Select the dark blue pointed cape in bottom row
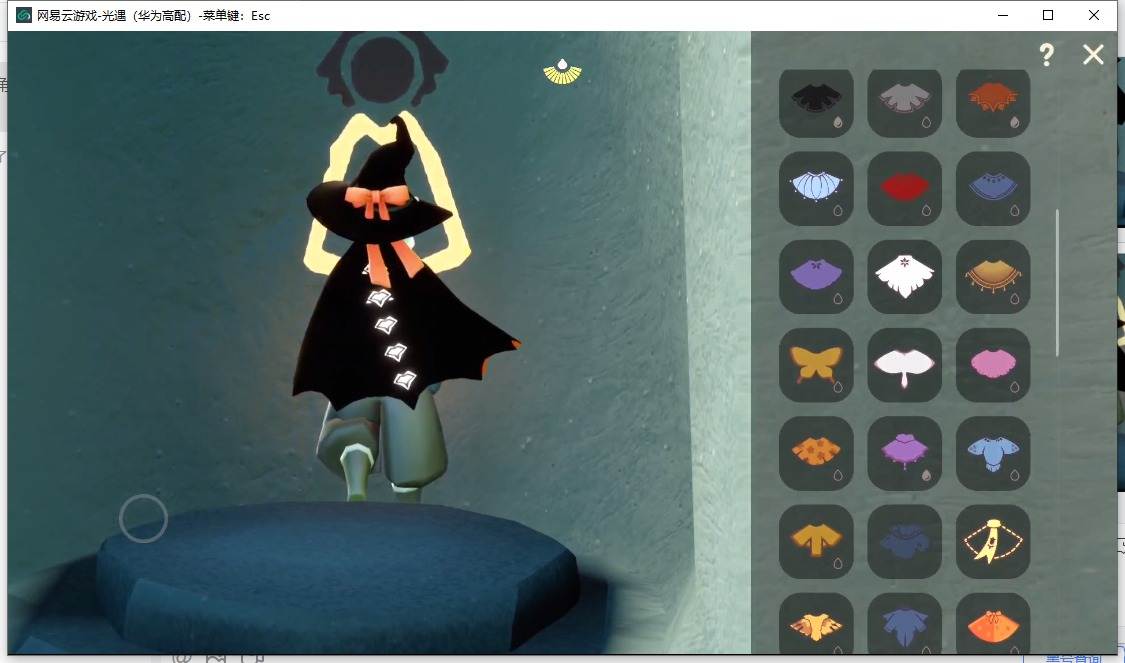The height and width of the screenshot is (663, 1125). pyautogui.click(x=904, y=624)
